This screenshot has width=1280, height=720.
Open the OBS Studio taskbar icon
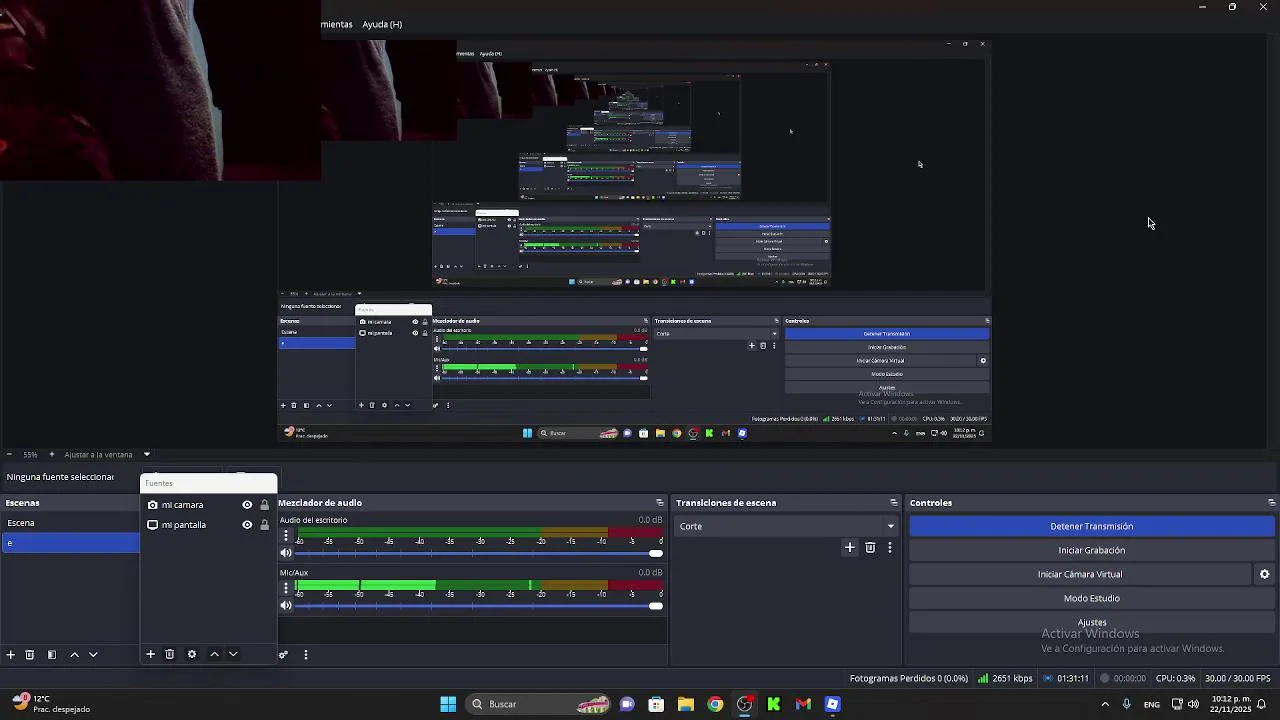(x=745, y=704)
